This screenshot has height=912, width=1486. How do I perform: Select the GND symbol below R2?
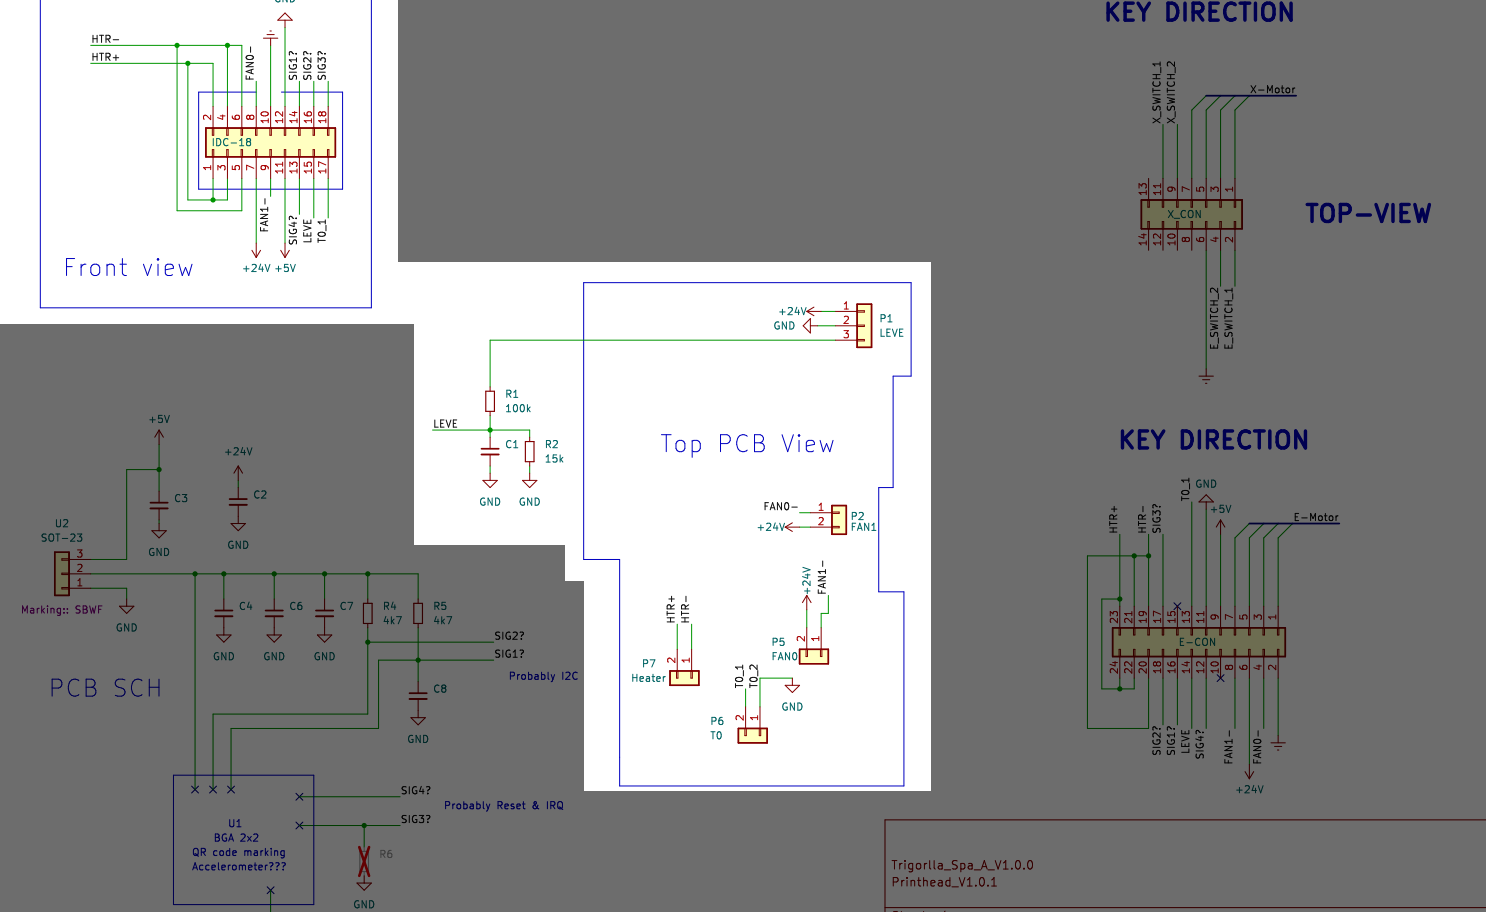tap(530, 490)
